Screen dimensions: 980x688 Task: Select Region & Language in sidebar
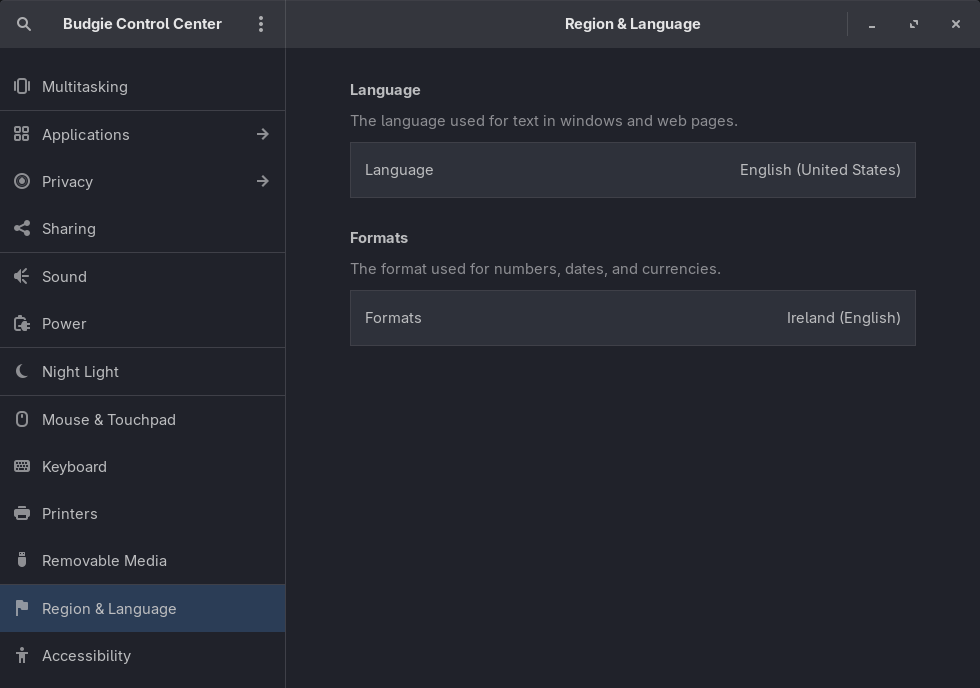[x=109, y=609]
